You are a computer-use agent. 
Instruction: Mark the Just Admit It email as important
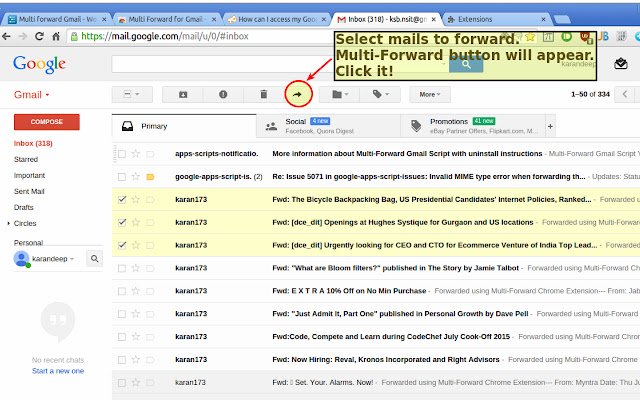[x=150, y=314]
